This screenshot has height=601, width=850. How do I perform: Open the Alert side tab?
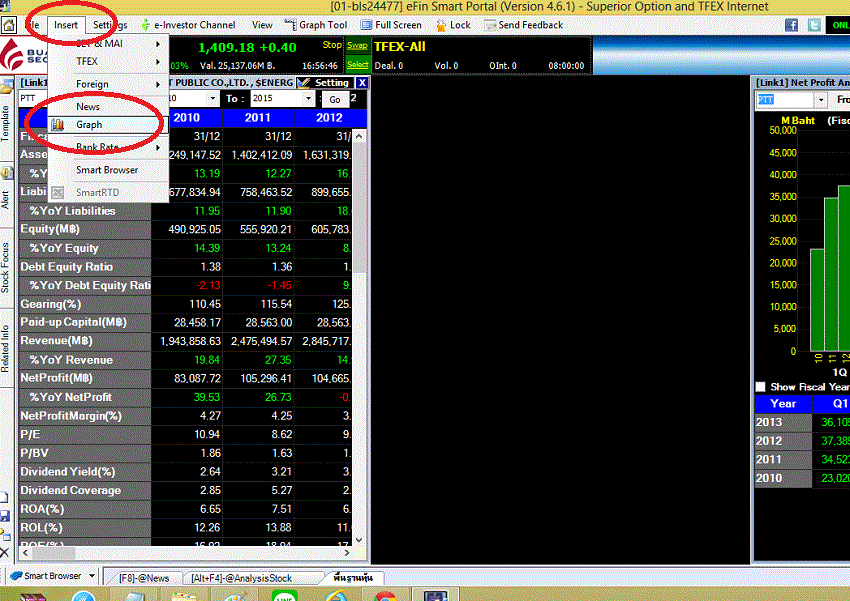pyautogui.click(x=5, y=200)
